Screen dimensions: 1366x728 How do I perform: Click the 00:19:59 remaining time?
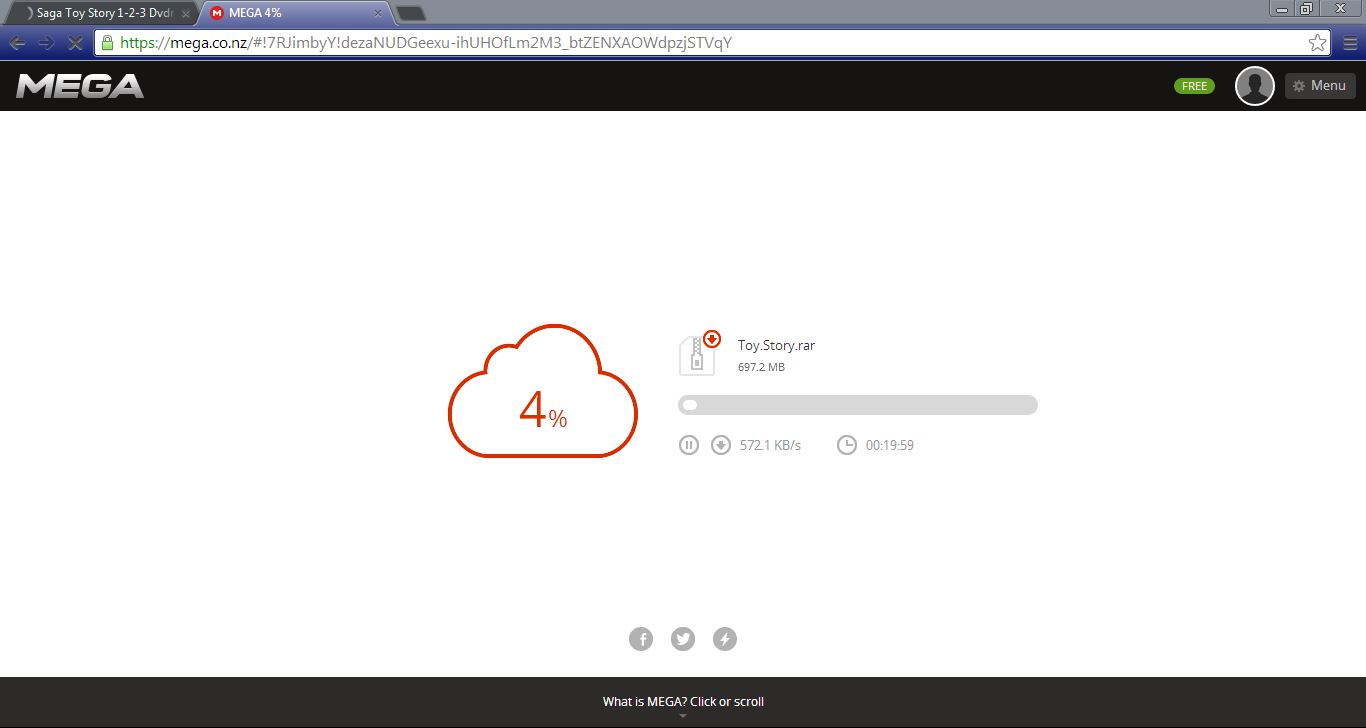[x=890, y=445]
